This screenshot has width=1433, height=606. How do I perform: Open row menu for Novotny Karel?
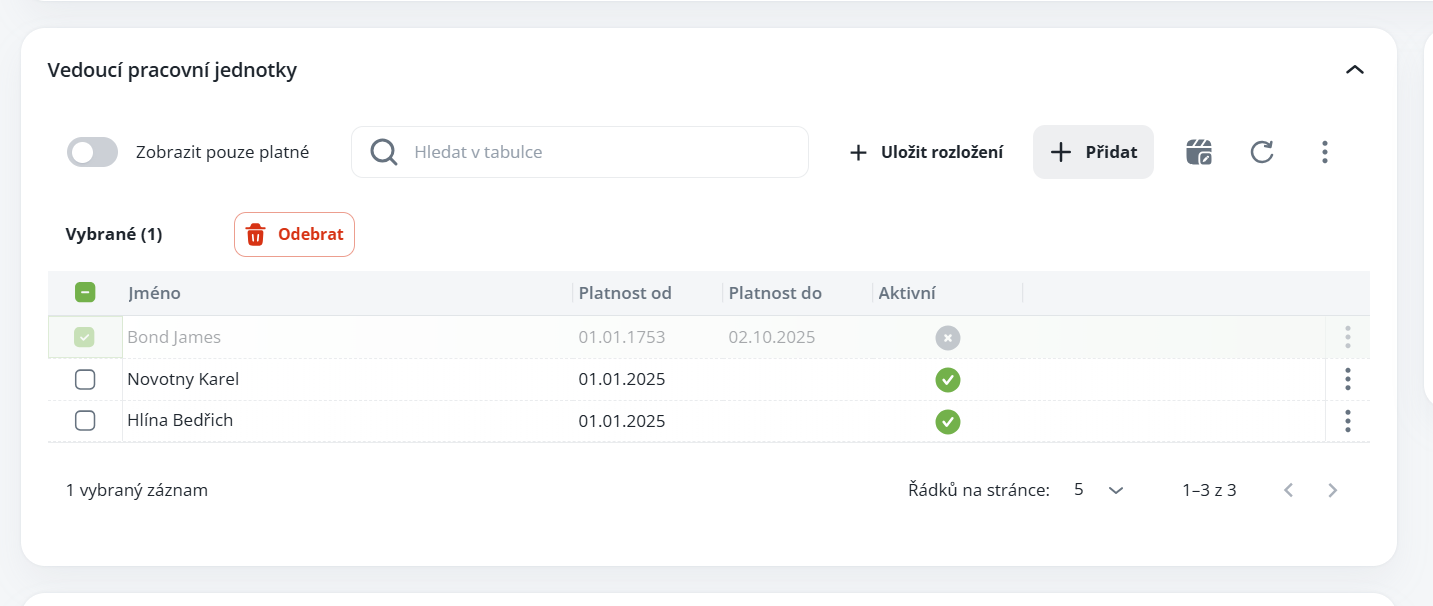click(1348, 379)
